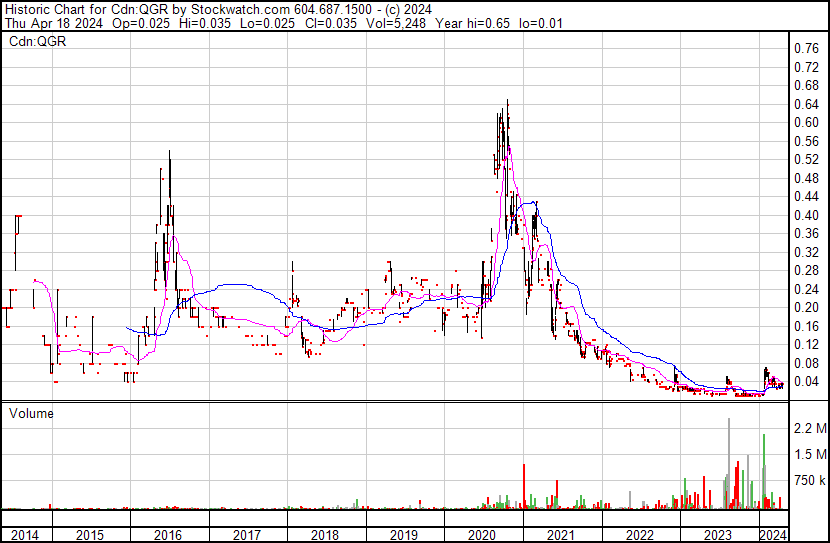Viewport: 830px width, 543px height.
Task: Select the 2019 year label on the timeline
Action: (x=403, y=535)
